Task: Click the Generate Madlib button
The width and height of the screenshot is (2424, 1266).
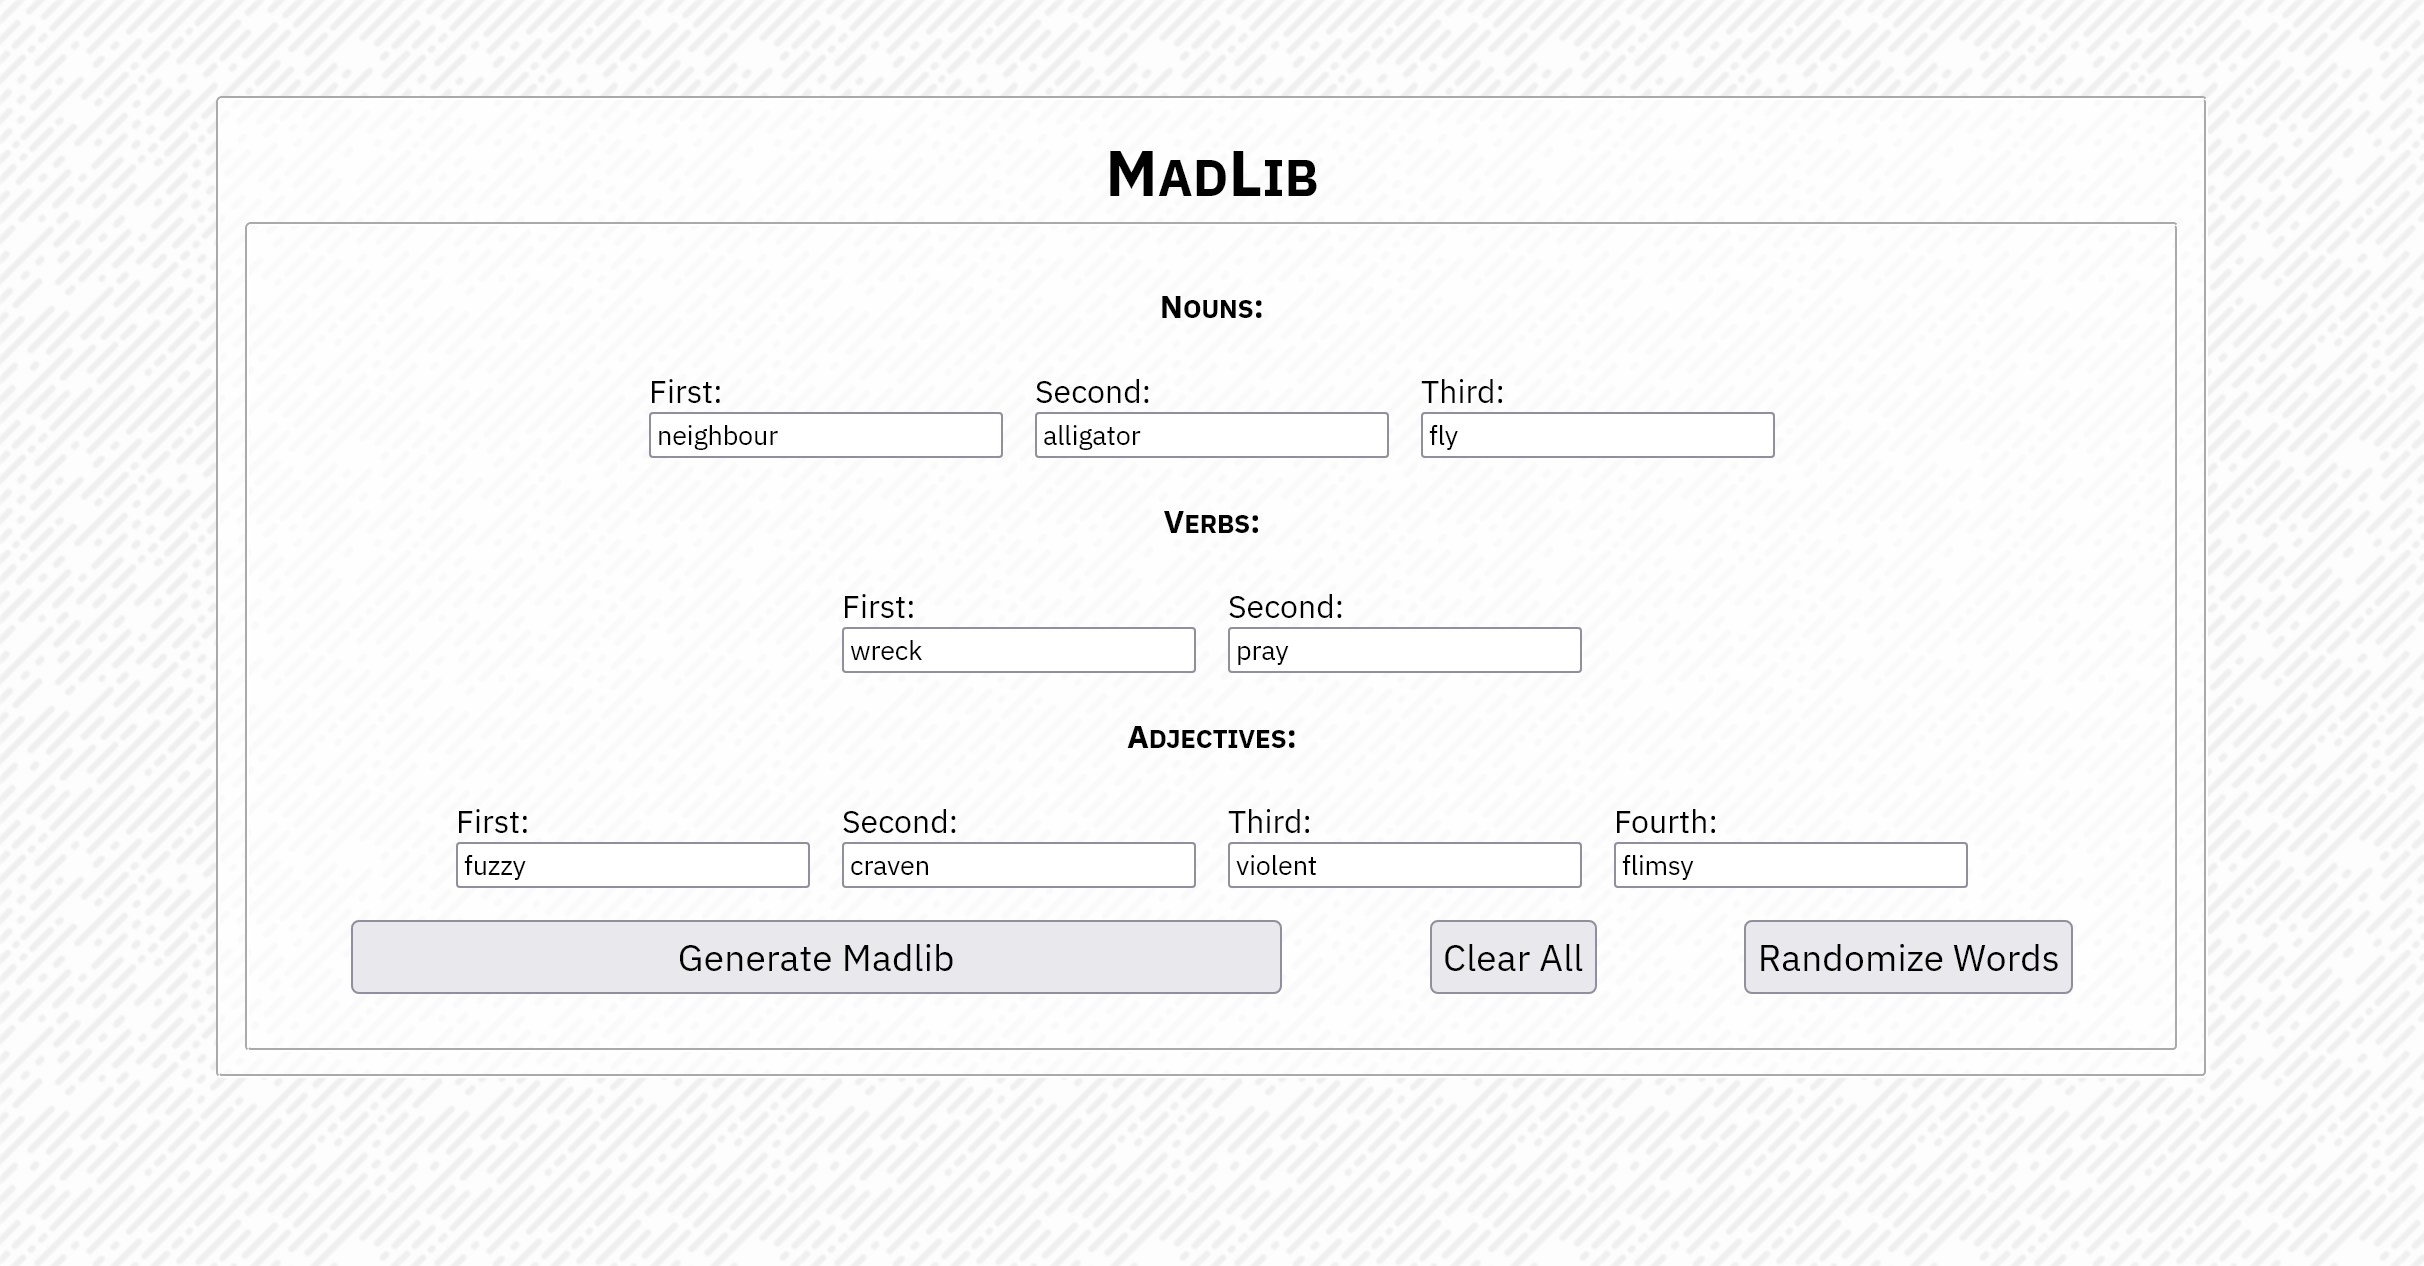Action: click(x=816, y=957)
